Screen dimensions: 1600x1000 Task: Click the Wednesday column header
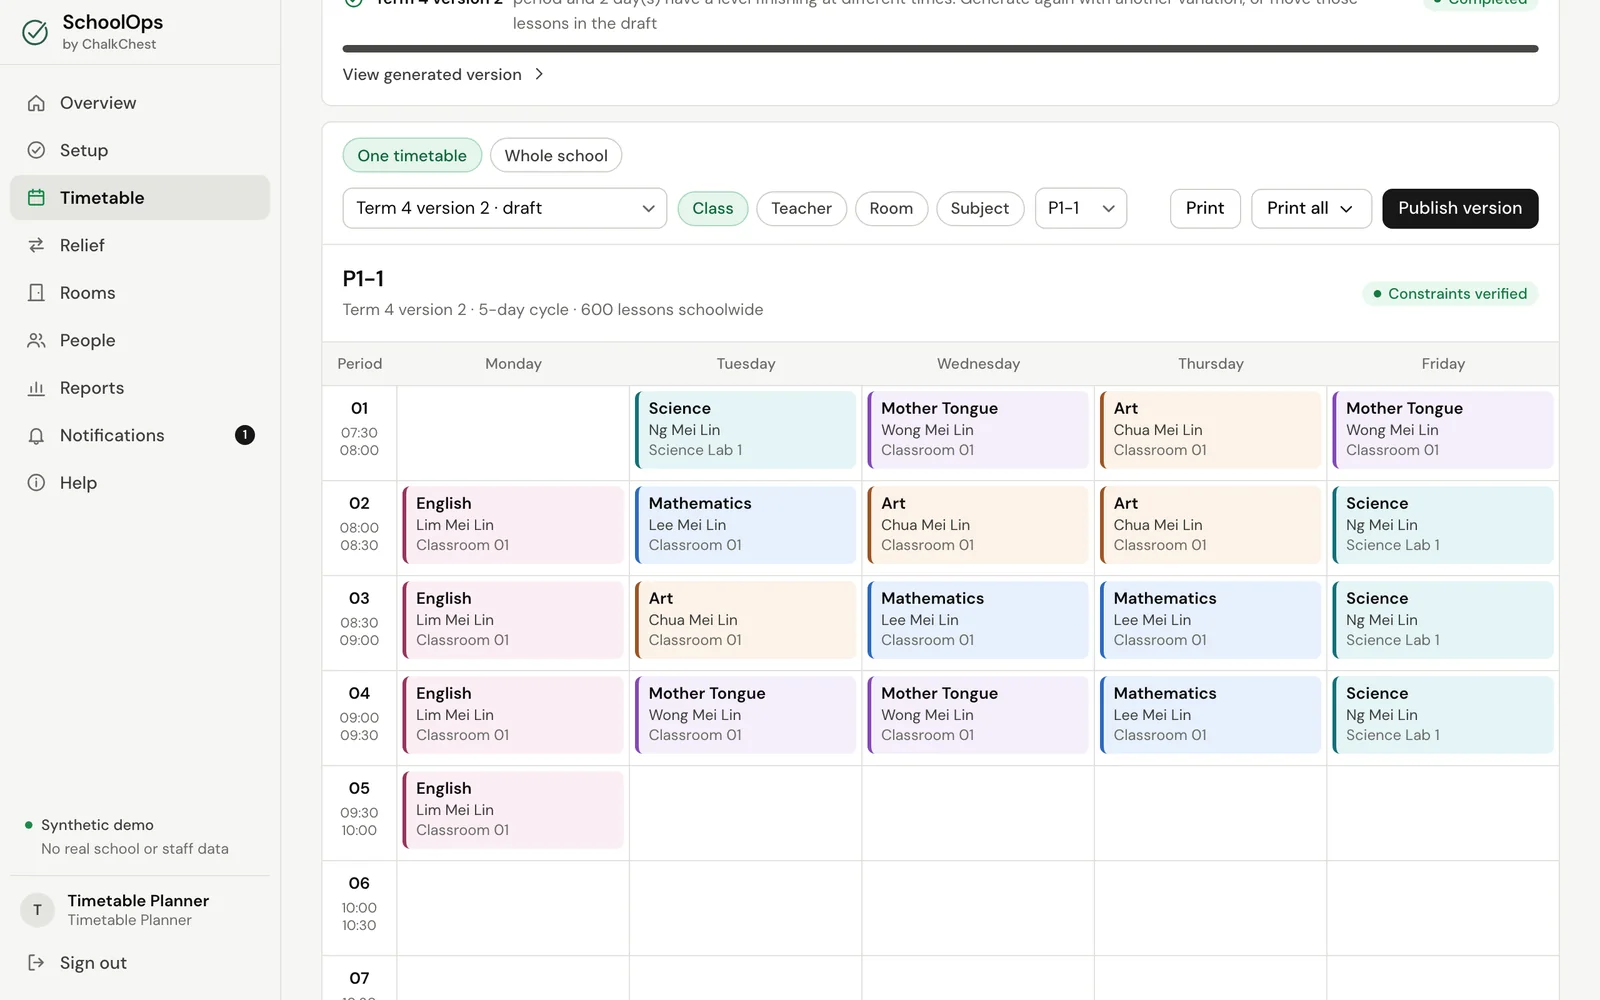(978, 364)
